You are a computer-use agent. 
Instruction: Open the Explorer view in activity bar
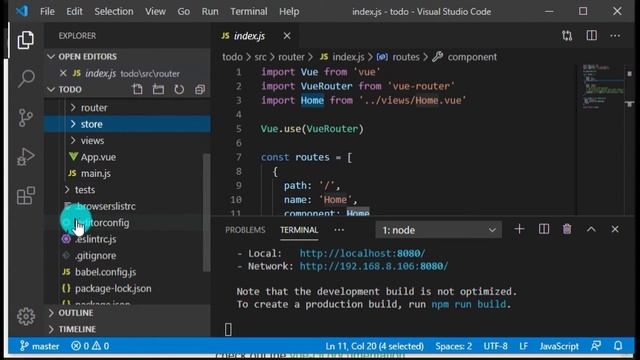click(25, 40)
